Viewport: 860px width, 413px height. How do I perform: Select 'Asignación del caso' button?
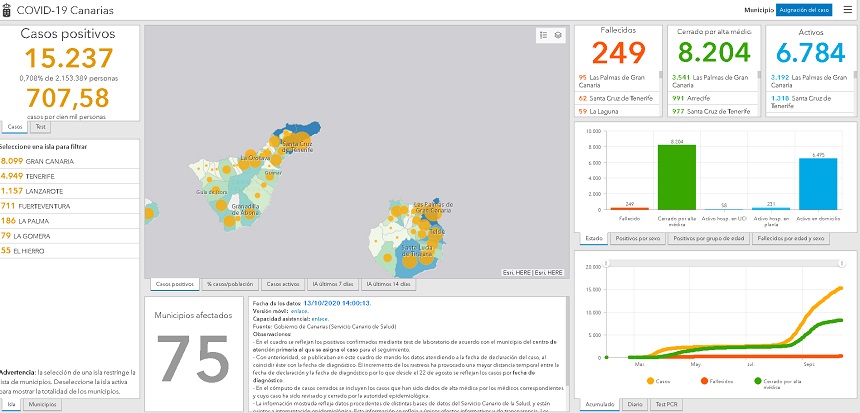click(803, 9)
